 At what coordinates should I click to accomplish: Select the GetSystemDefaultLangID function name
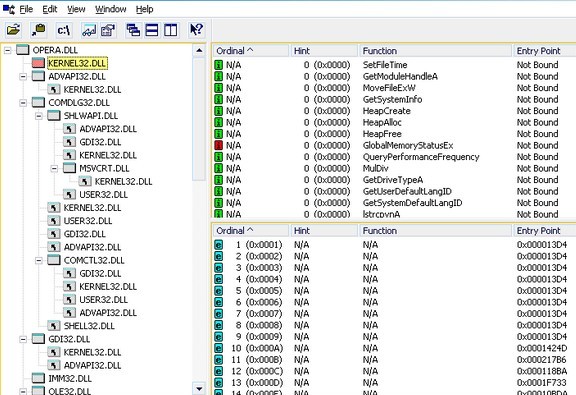point(413,203)
